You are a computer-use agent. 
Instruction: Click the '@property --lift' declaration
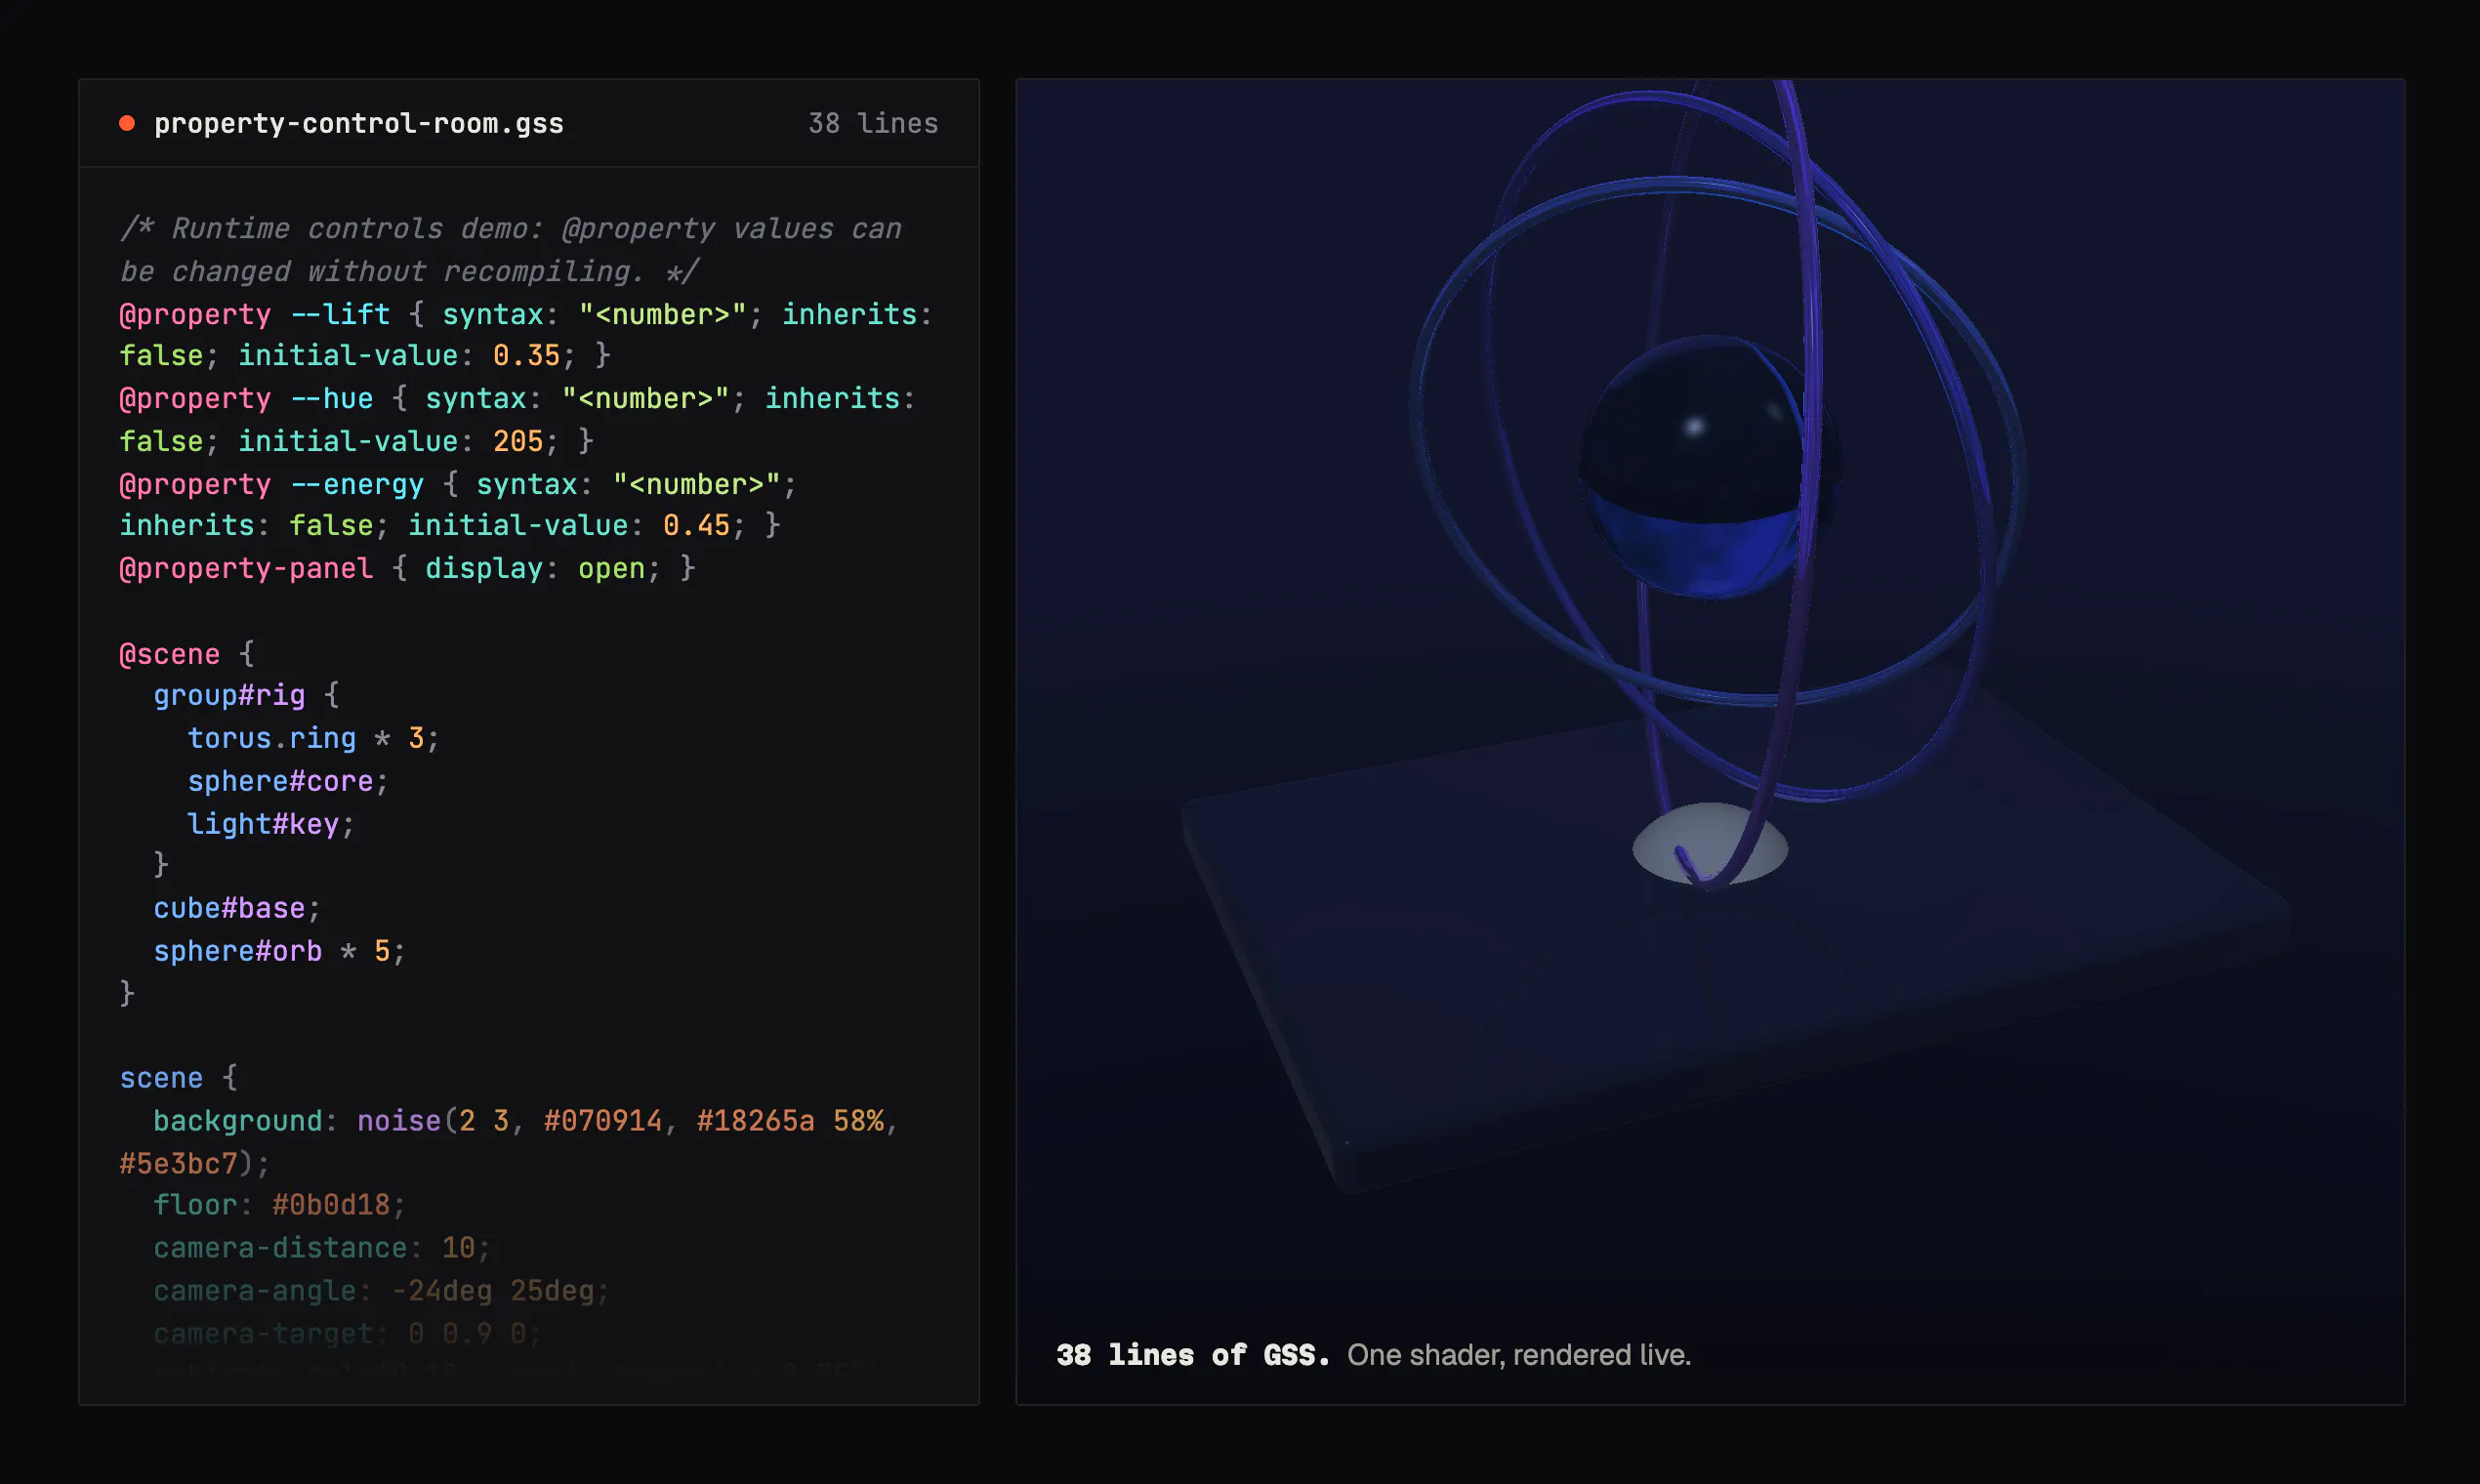pyautogui.click(x=254, y=314)
